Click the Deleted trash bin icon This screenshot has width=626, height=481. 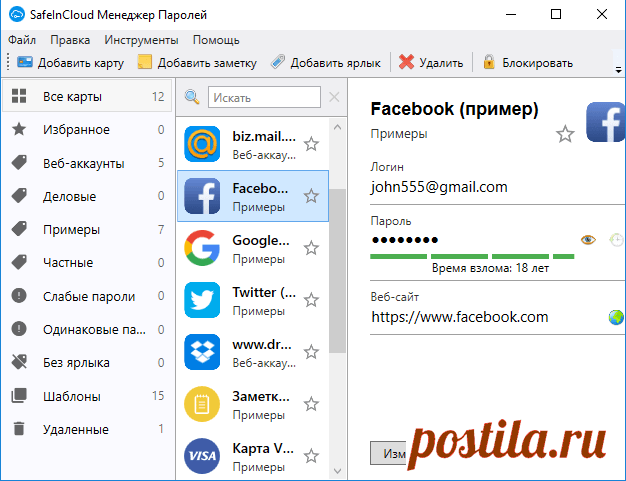[19, 428]
